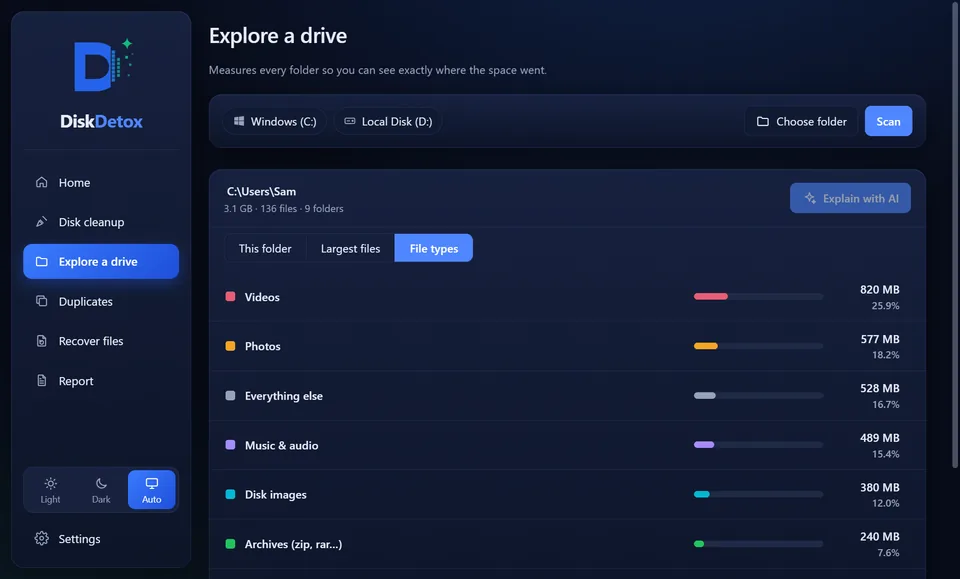Click the hard drive icon on Local Disk (D:)

pyautogui.click(x=350, y=121)
